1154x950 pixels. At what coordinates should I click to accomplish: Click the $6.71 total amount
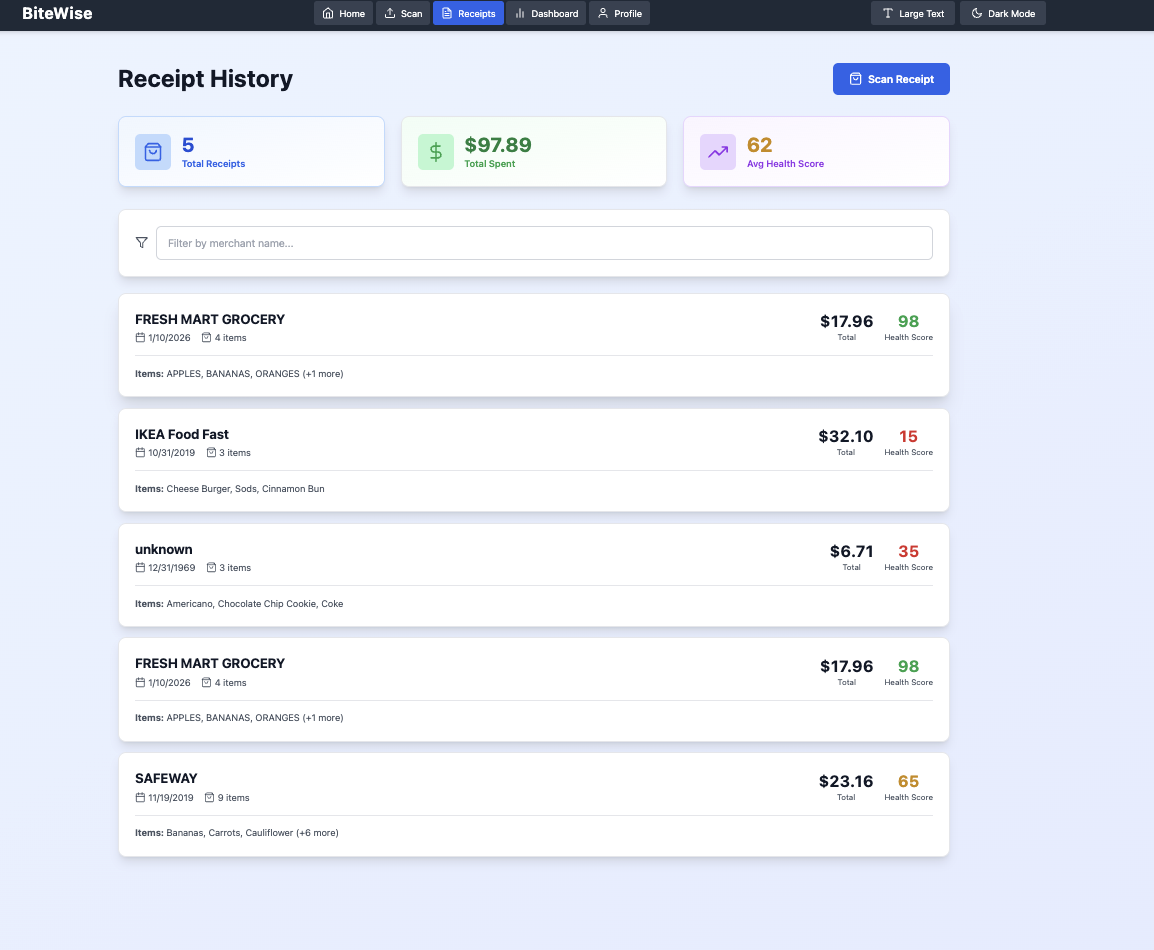pyautogui.click(x=852, y=551)
